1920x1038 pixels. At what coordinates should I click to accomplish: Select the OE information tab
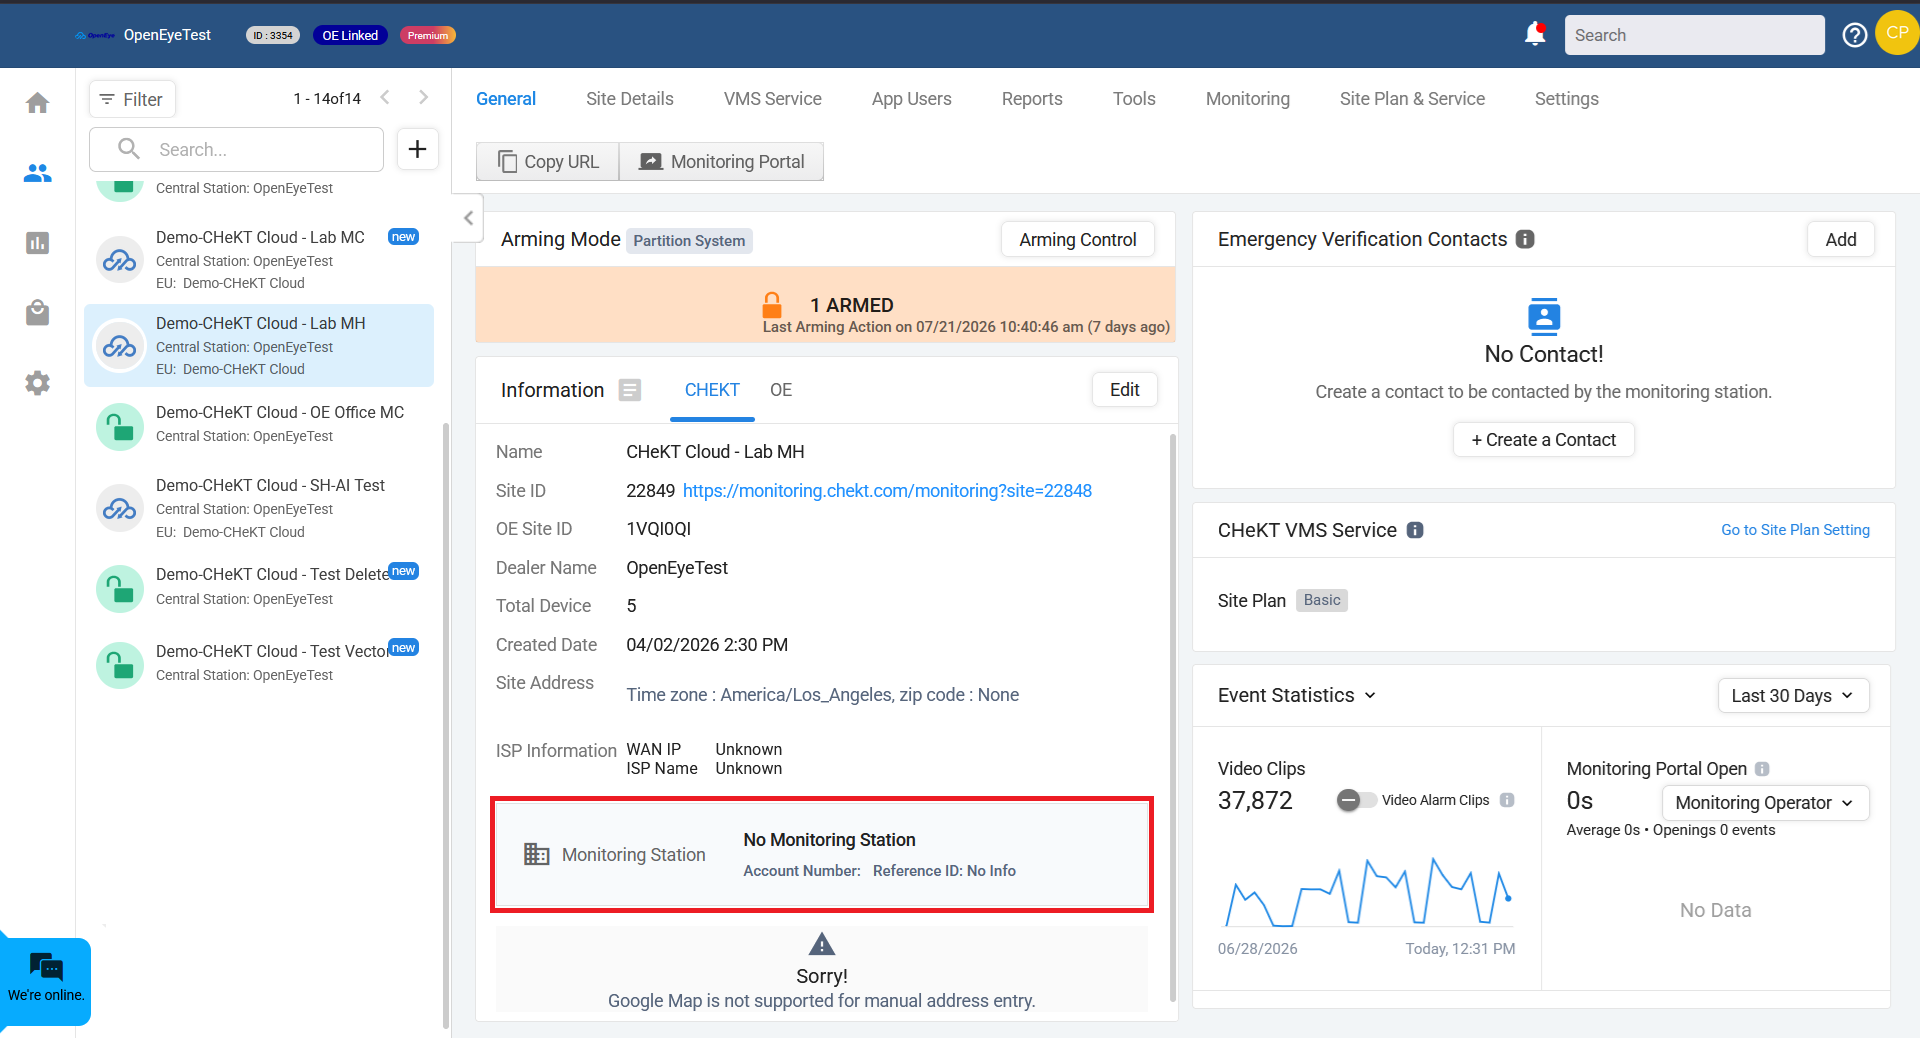pos(781,390)
